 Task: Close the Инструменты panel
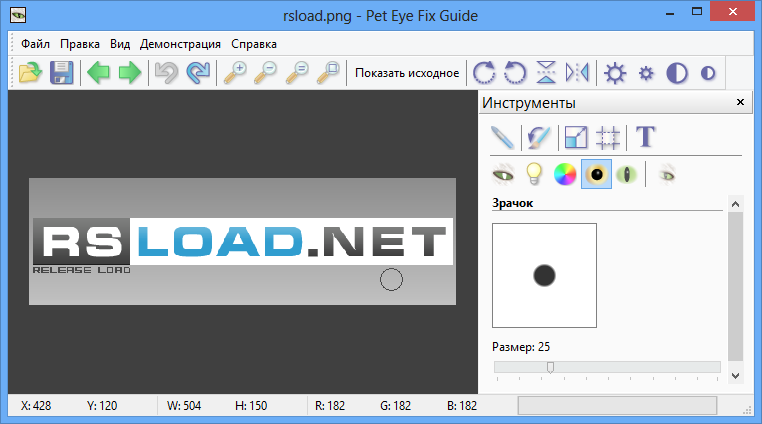[x=740, y=102]
